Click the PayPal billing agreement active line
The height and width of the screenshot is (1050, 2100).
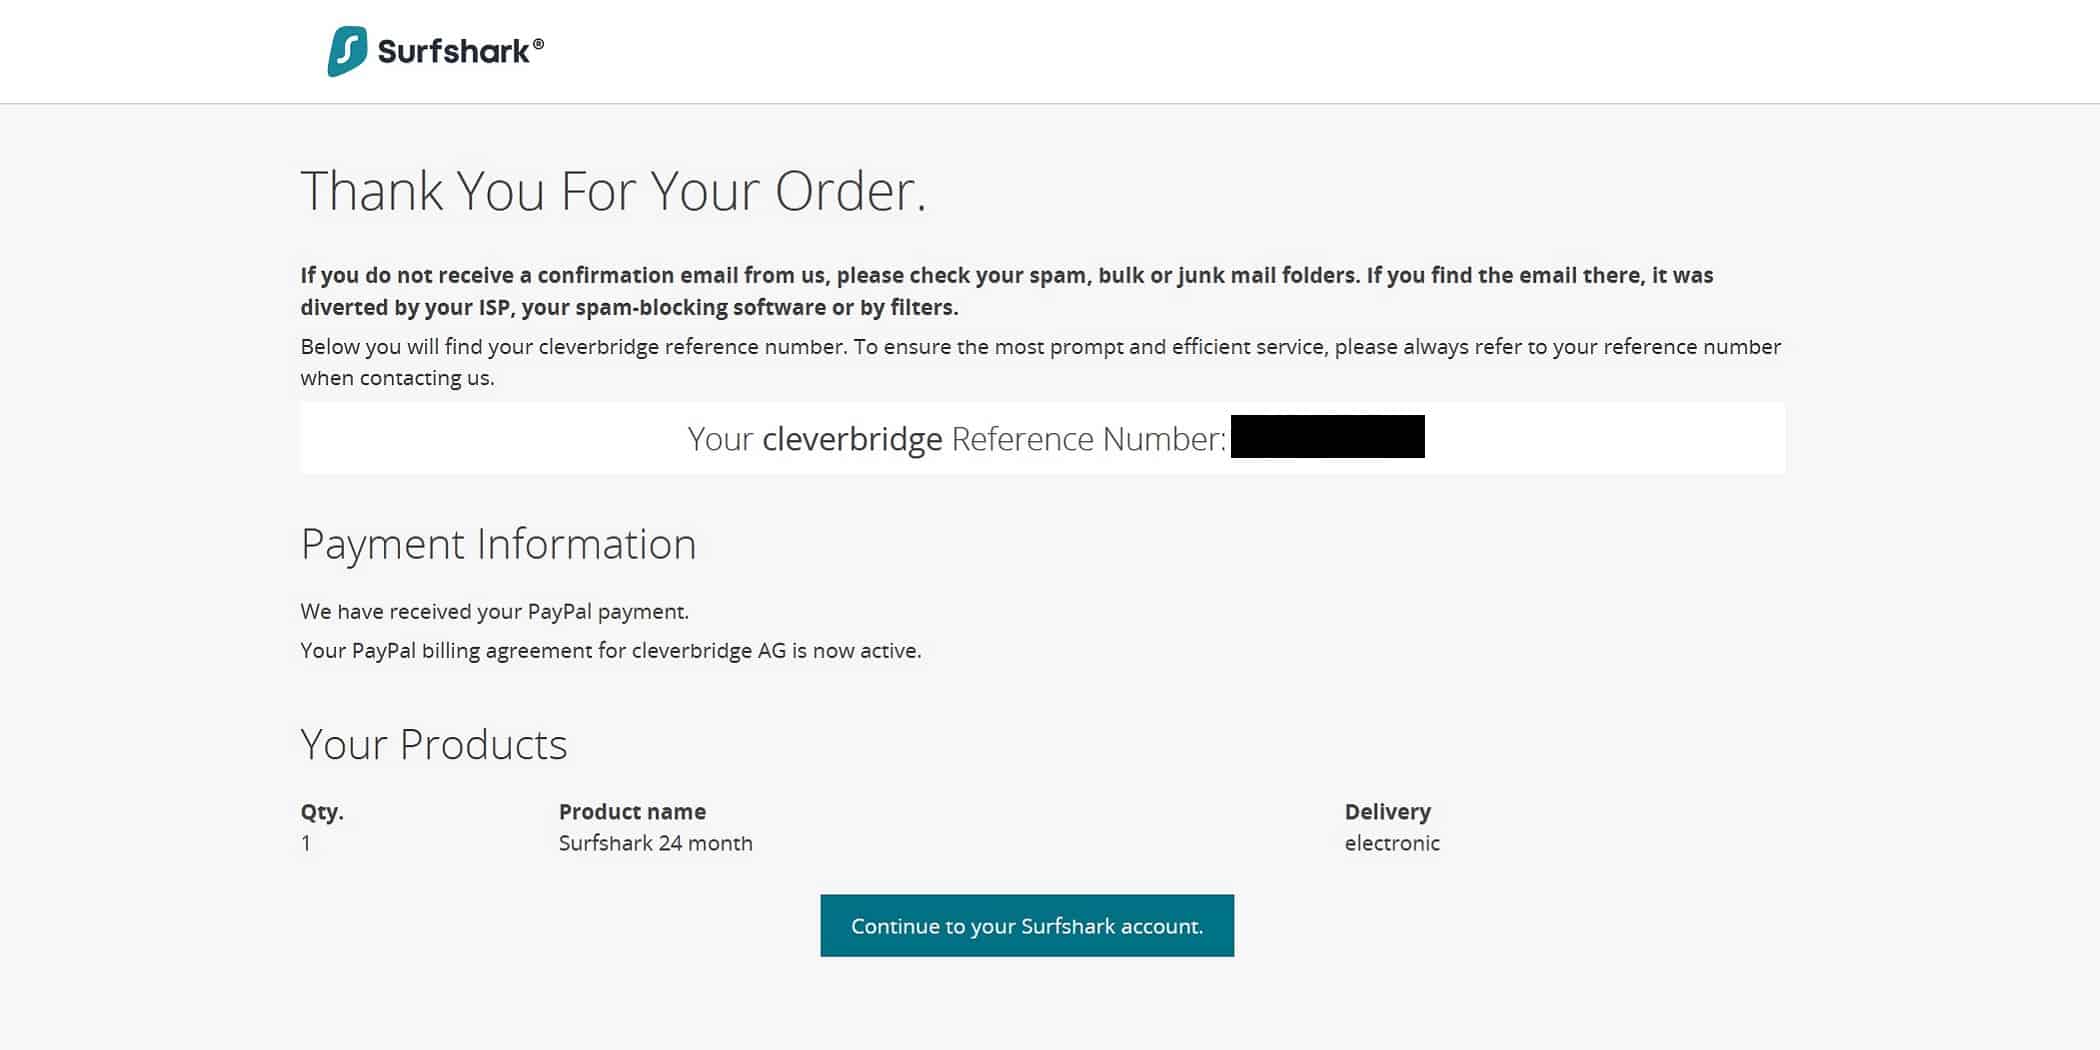point(610,651)
